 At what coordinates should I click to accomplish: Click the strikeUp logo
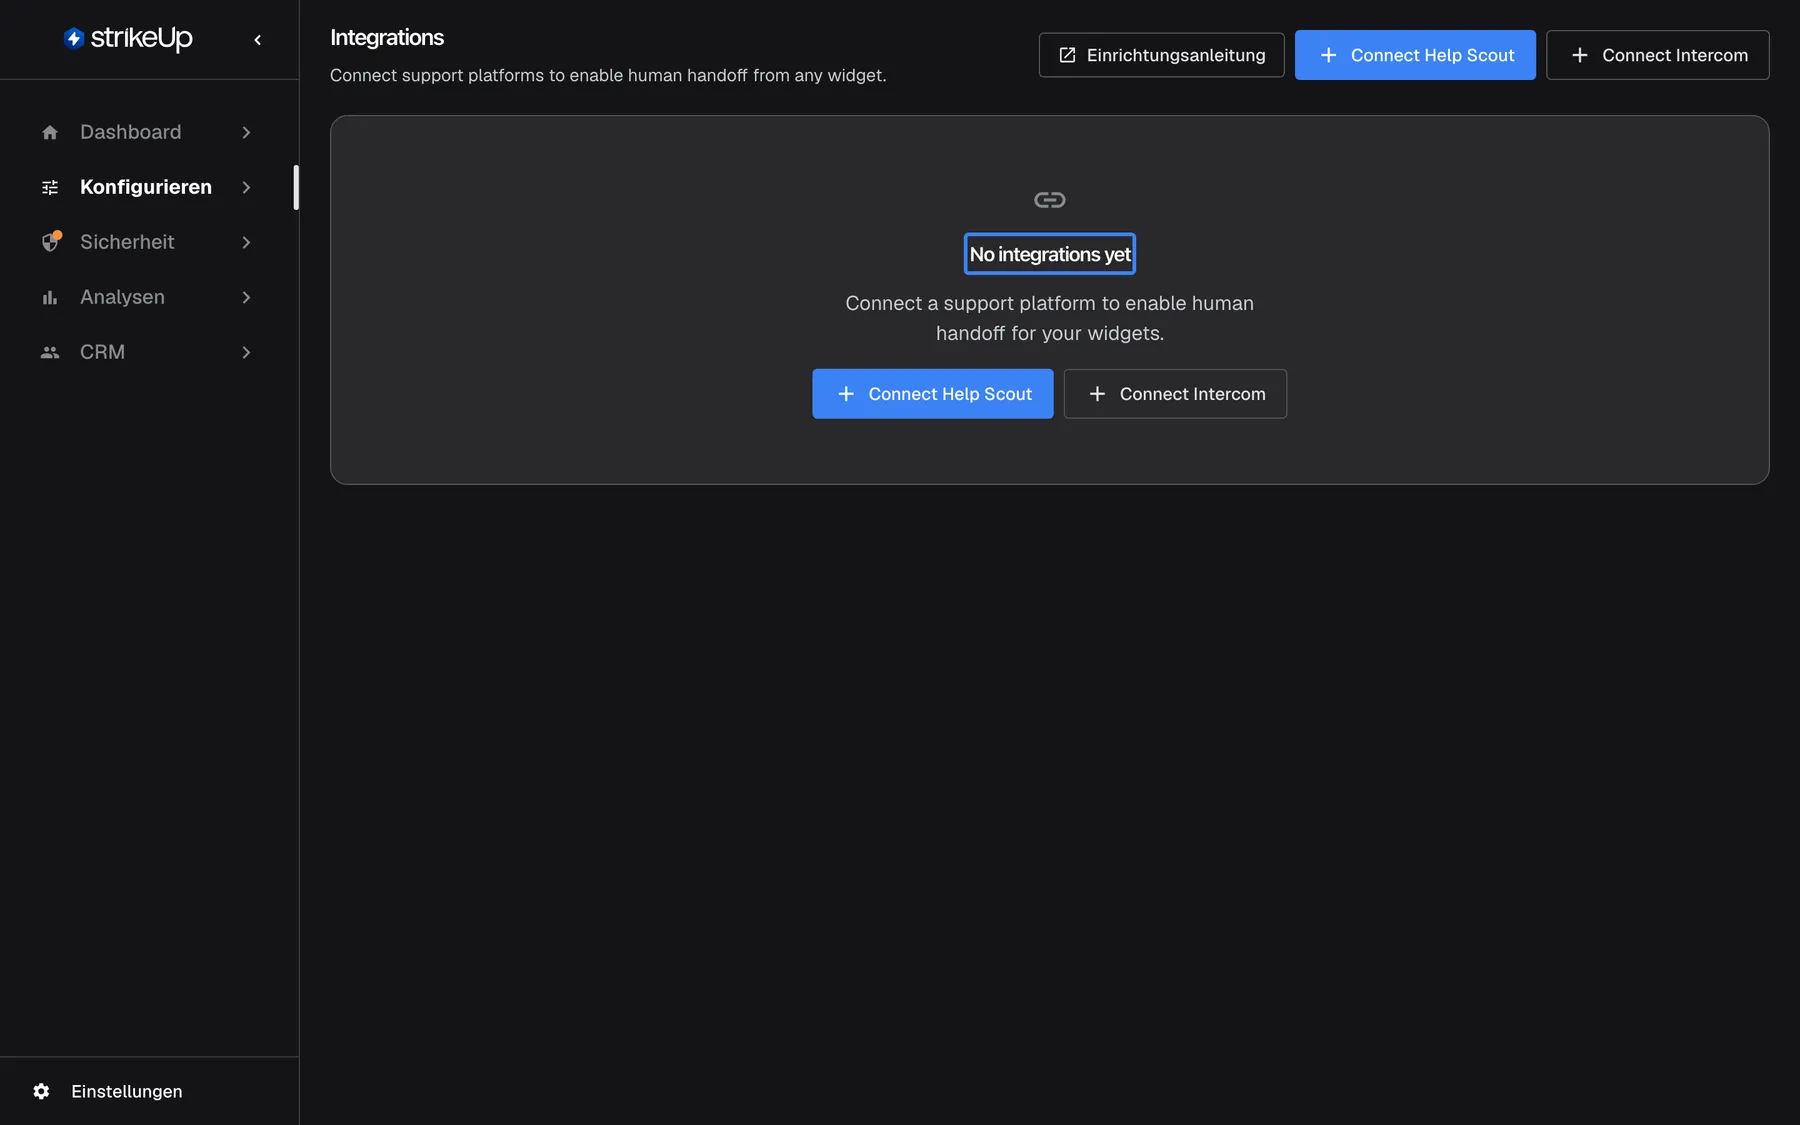(x=128, y=38)
